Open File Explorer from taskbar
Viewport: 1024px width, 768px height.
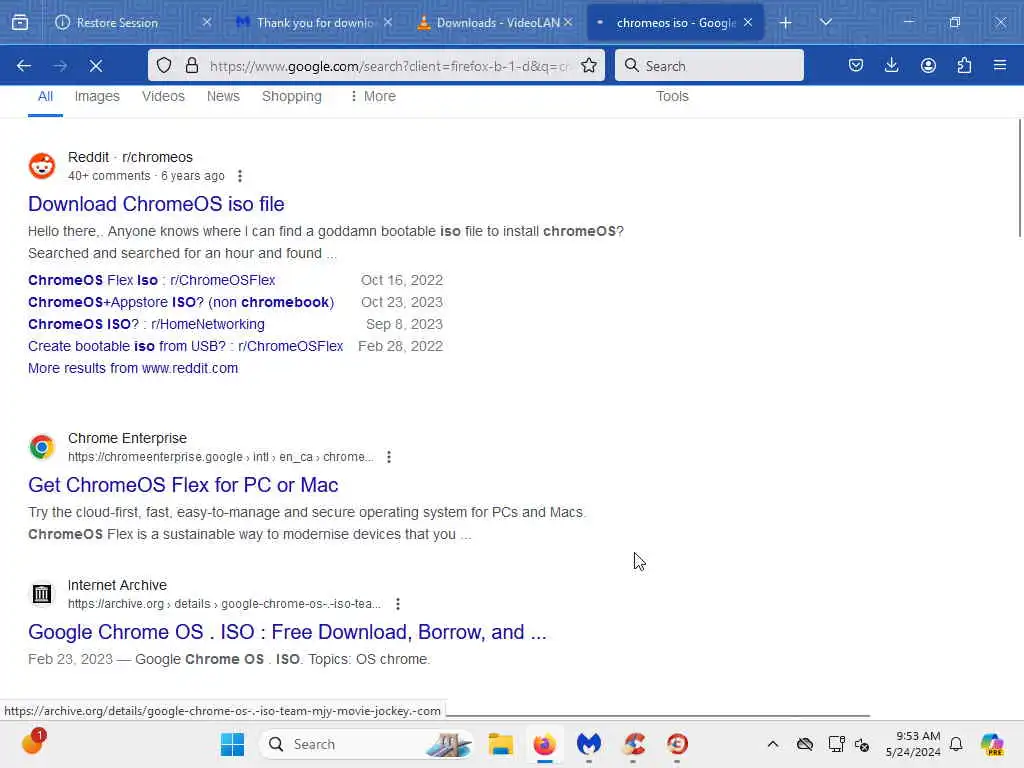tap(501, 744)
